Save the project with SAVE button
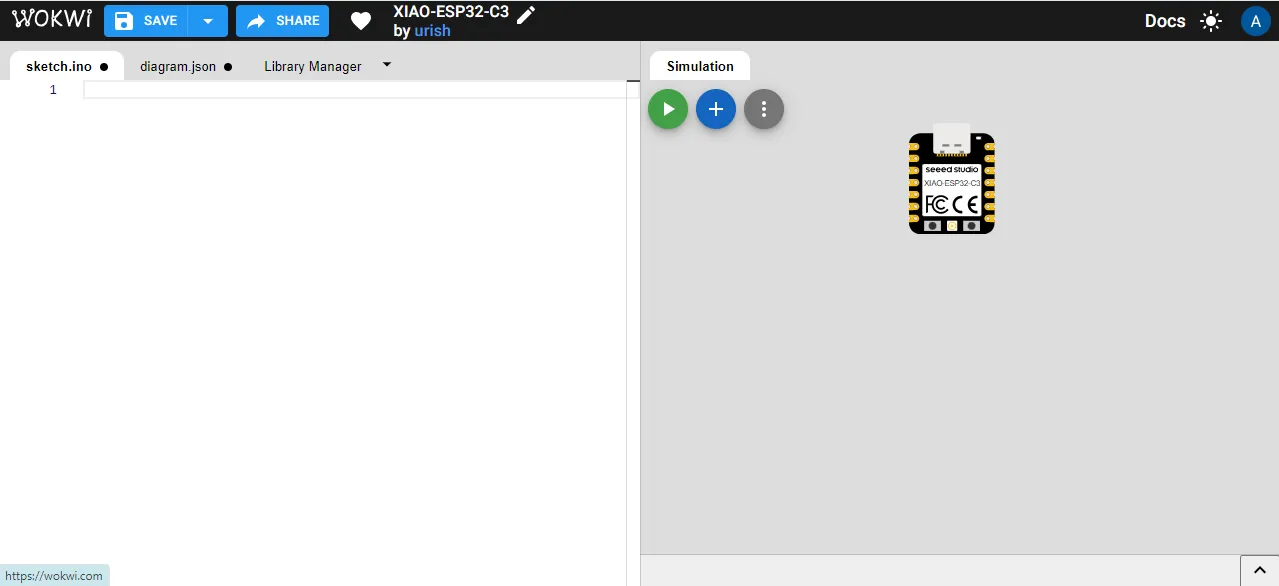The image size is (1279, 586). pos(146,21)
